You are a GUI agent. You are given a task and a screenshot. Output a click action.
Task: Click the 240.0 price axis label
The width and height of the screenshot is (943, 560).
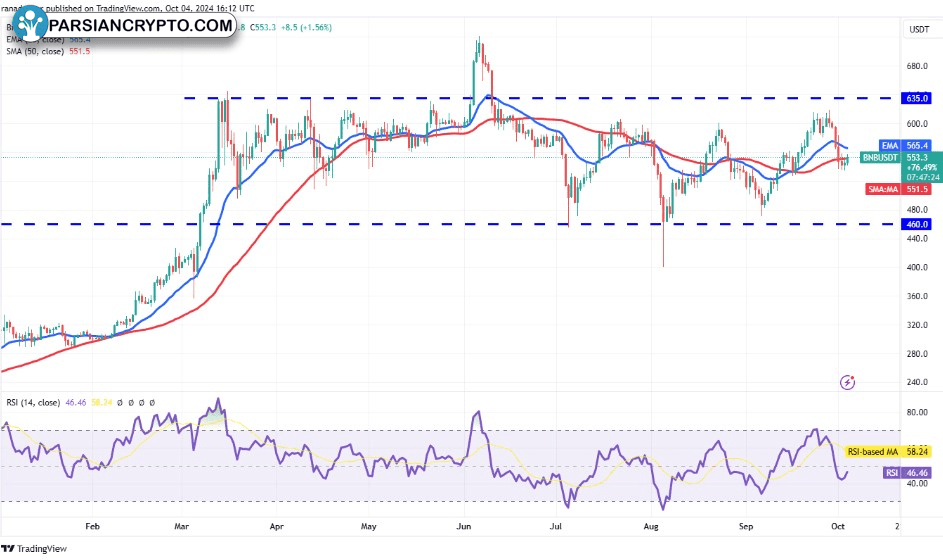tap(917, 382)
